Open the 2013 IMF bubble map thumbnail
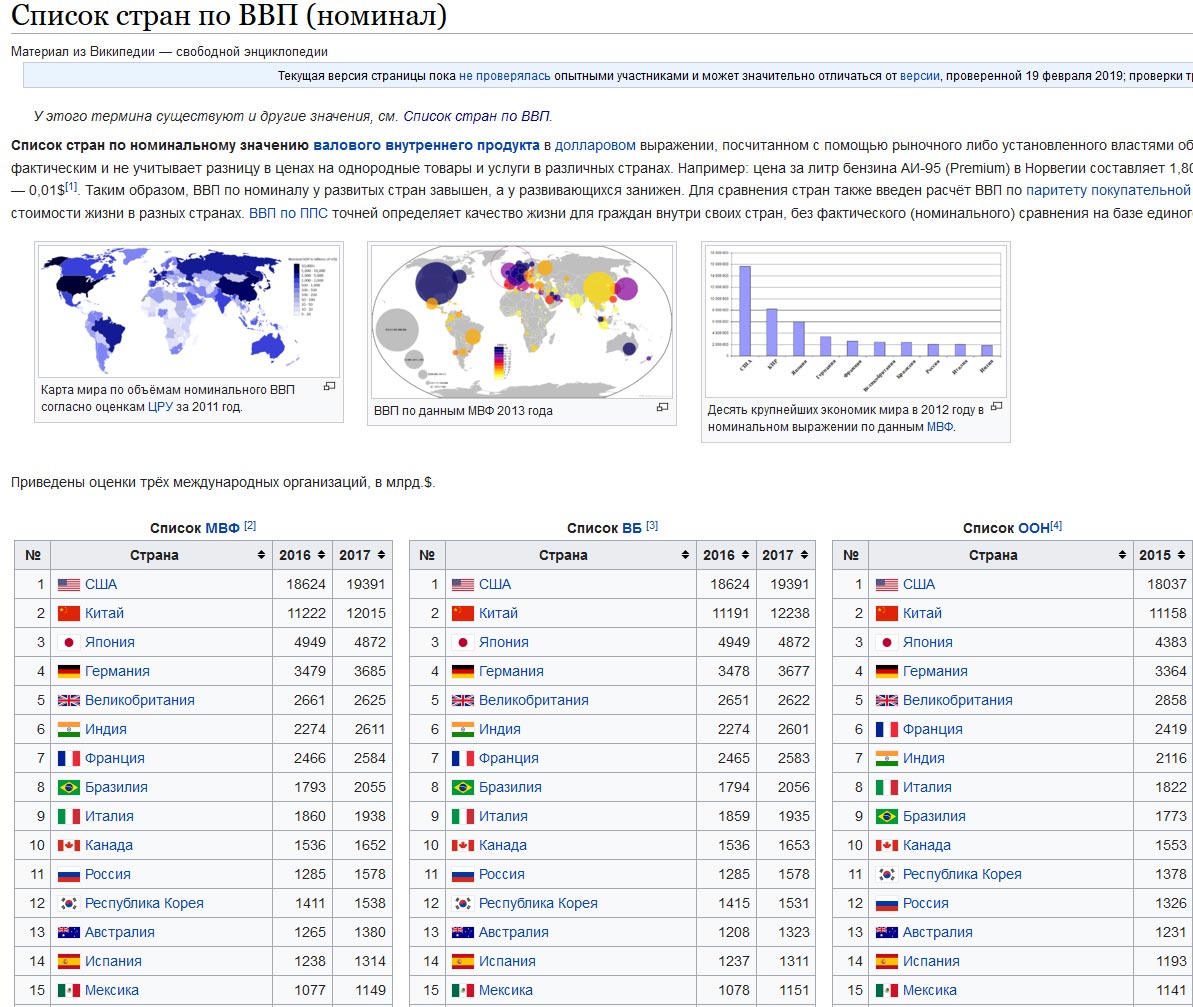Viewport: 1193px width, 1007px height. (522, 322)
